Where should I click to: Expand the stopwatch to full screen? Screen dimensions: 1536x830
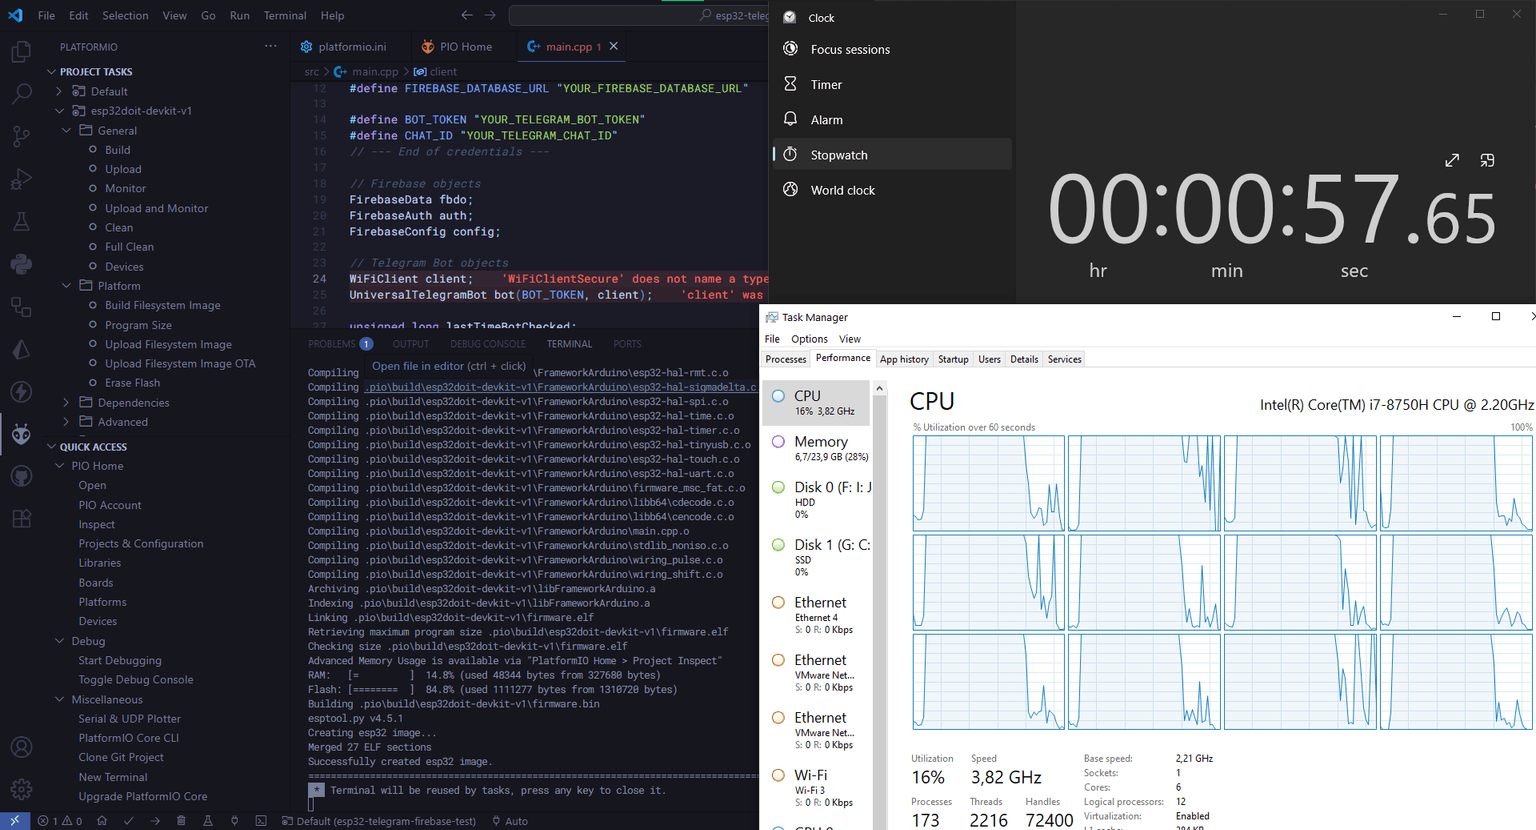click(x=1452, y=160)
